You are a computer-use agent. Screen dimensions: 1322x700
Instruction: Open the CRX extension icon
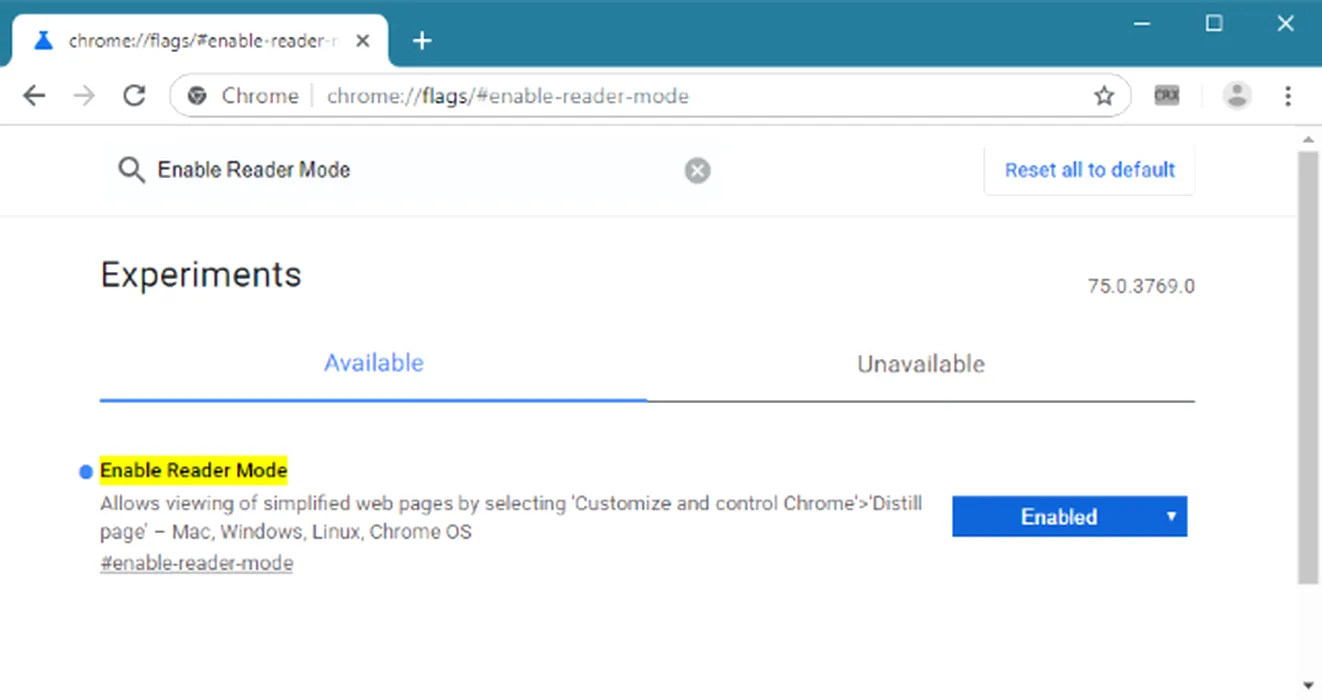tap(1166, 96)
